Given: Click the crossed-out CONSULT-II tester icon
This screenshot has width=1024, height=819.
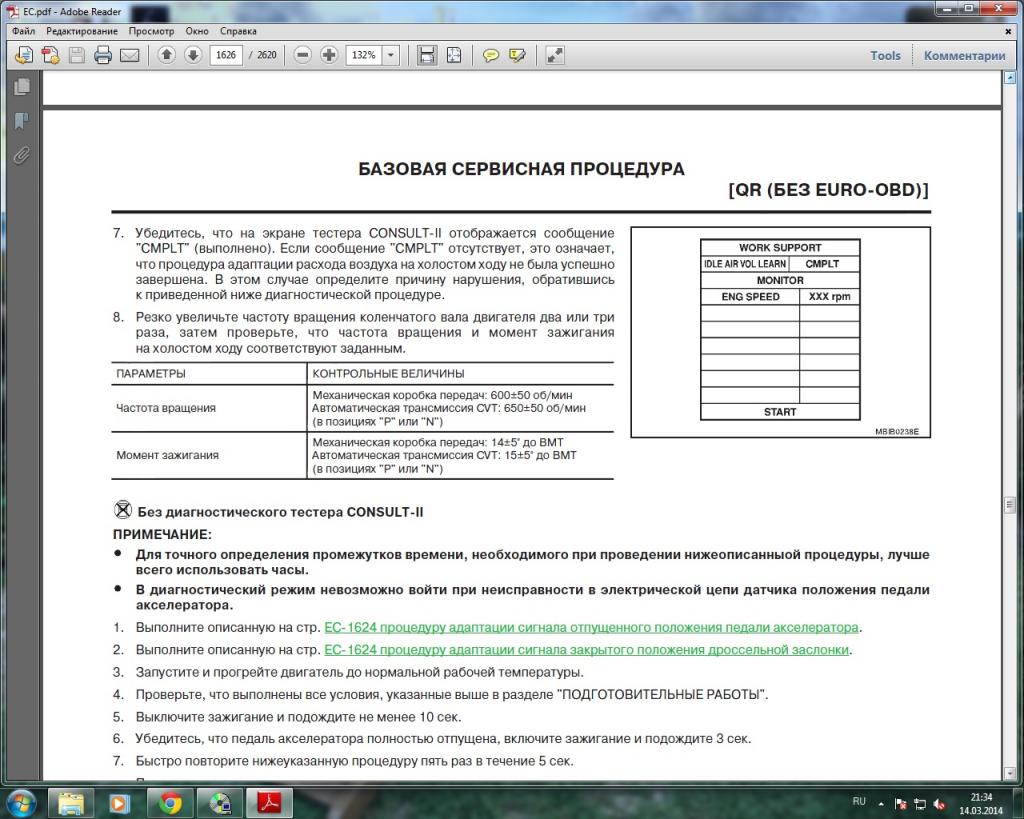Looking at the screenshot, I should coord(123,509).
